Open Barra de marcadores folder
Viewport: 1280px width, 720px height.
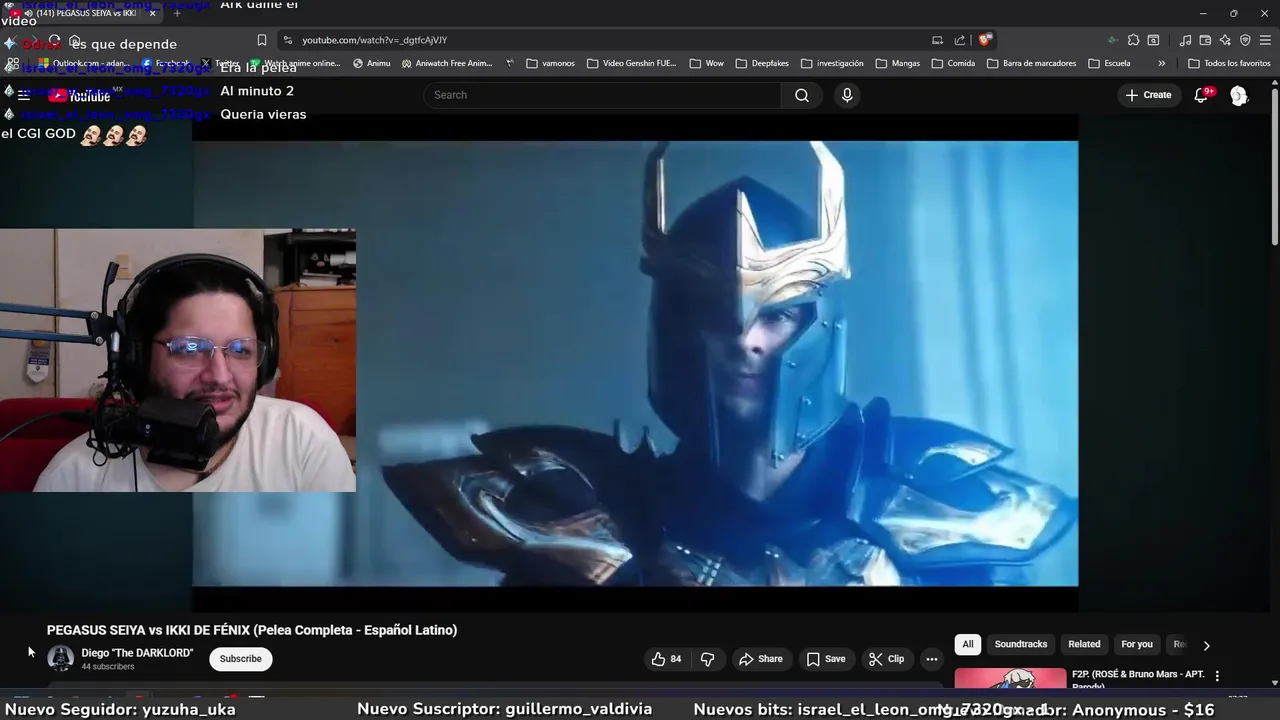[x=1031, y=63]
